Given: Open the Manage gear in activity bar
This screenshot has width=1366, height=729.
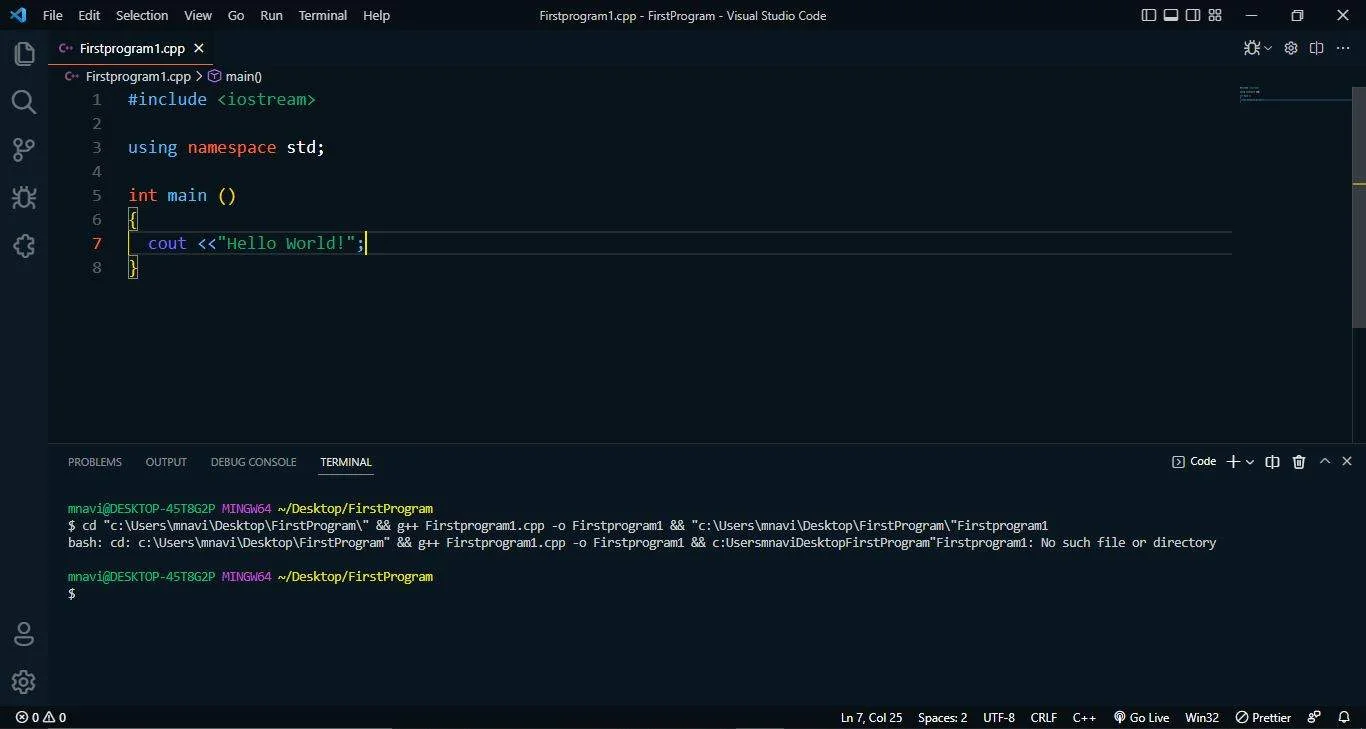Looking at the screenshot, I should (24, 682).
